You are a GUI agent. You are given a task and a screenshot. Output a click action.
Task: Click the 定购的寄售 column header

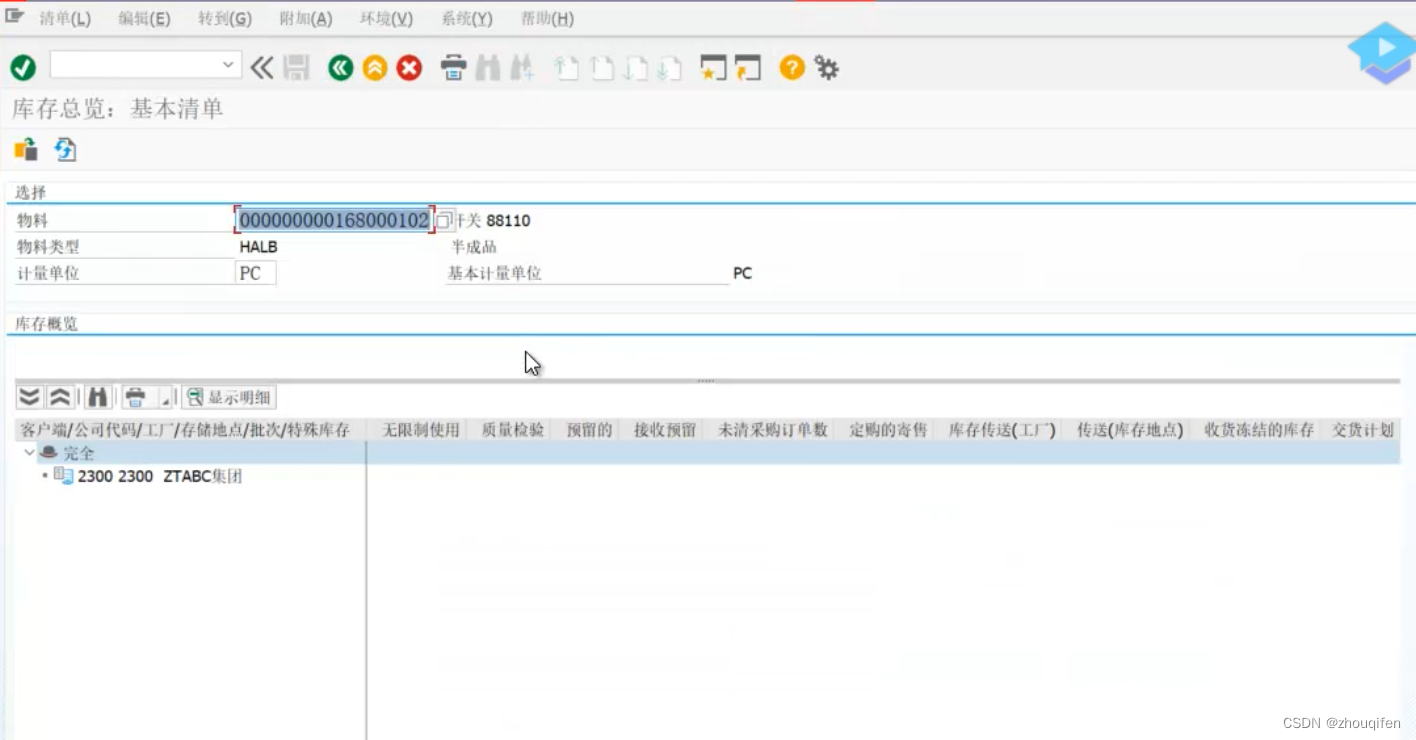click(x=888, y=430)
